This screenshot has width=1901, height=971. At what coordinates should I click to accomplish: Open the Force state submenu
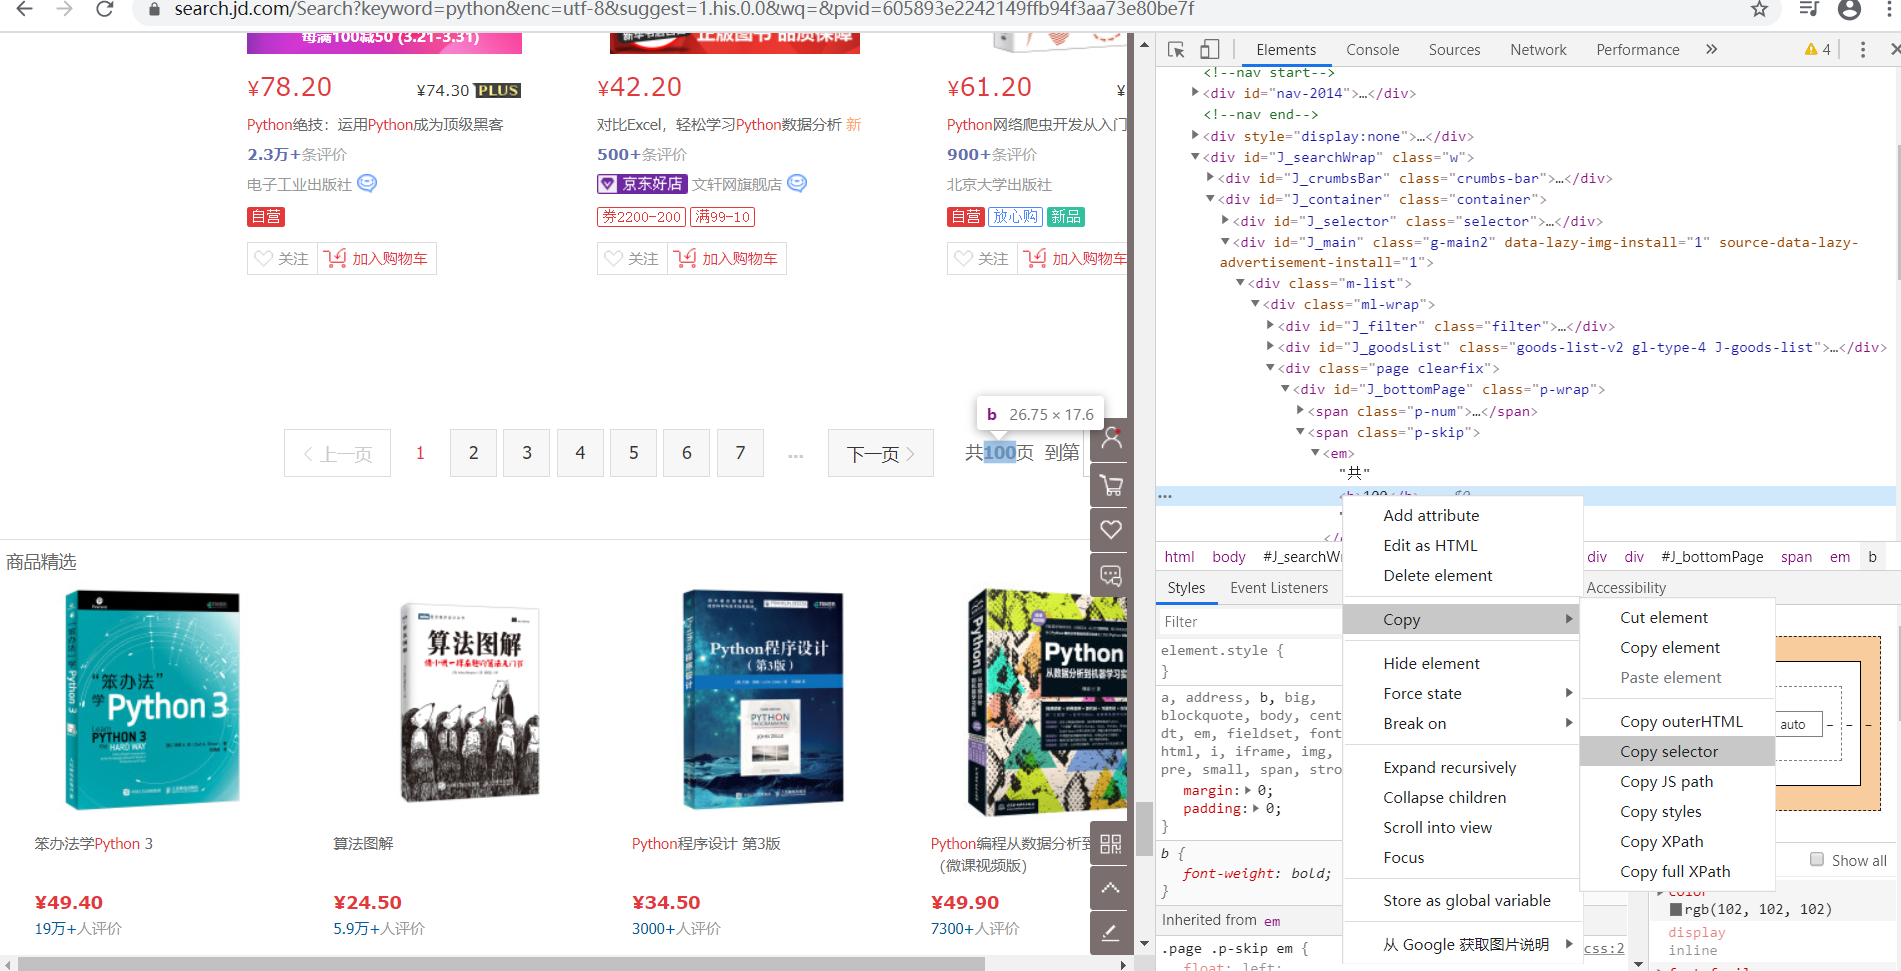[1462, 693]
